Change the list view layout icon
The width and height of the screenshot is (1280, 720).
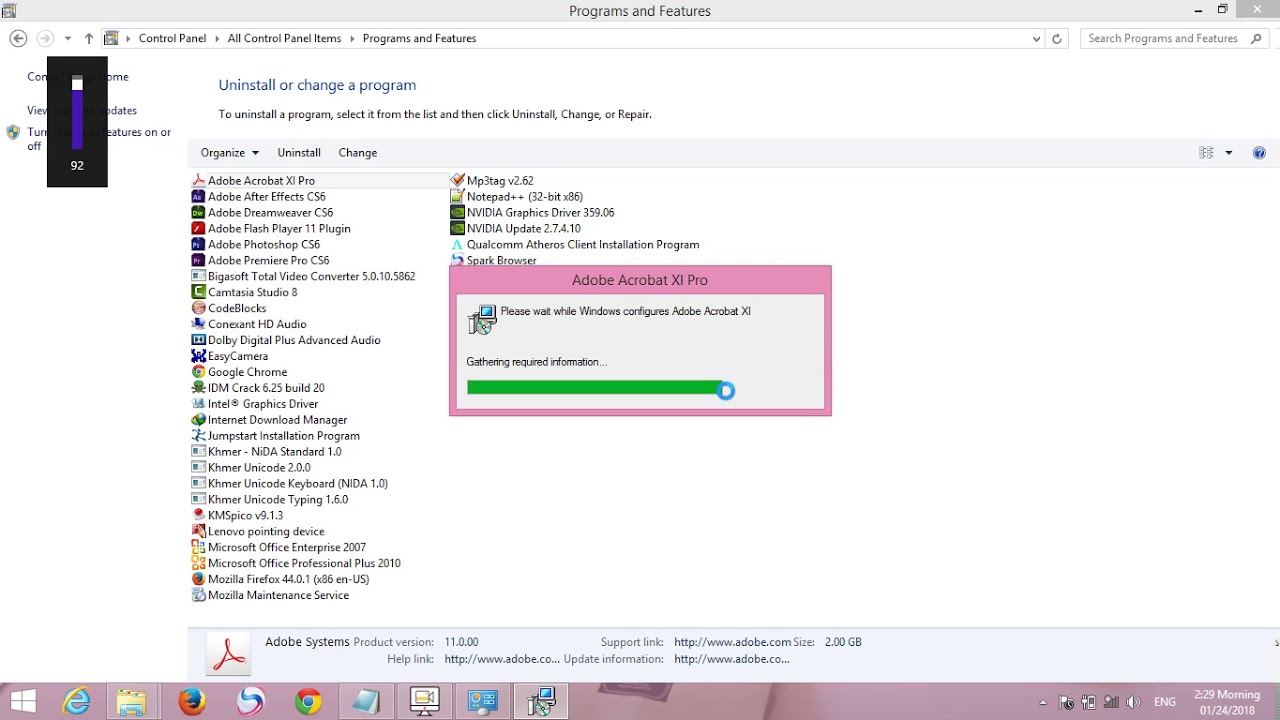tap(1206, 153)
